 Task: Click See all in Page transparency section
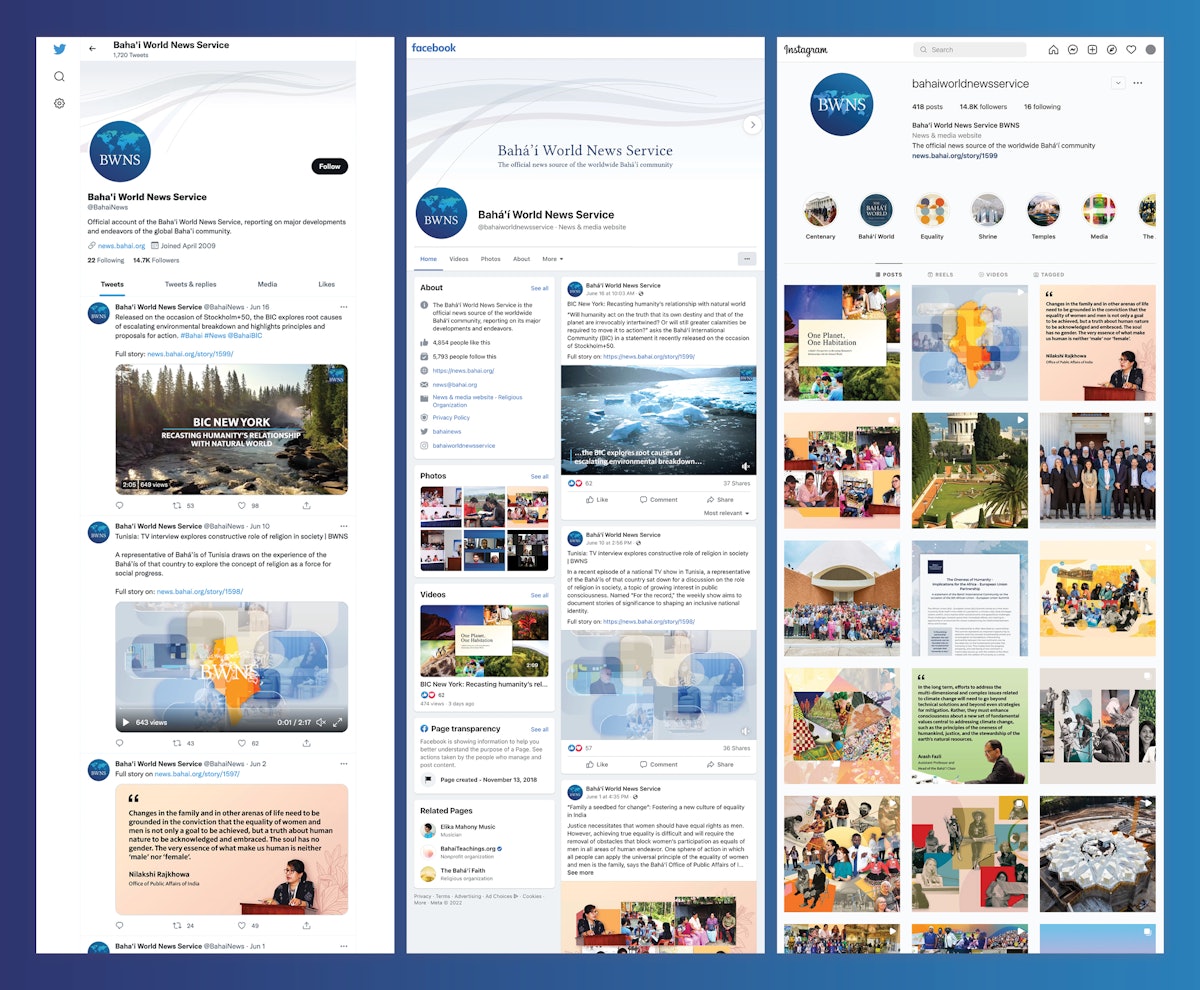pos(539,729)
